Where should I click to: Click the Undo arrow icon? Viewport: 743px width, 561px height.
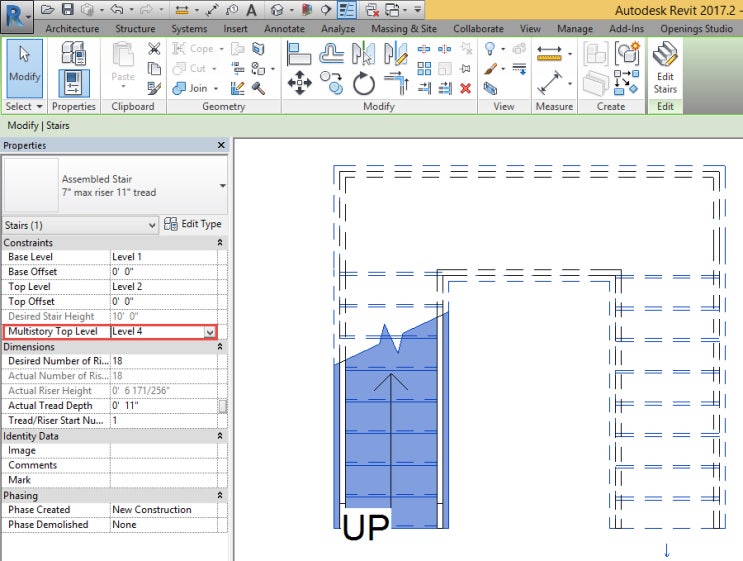click(117, 9)
